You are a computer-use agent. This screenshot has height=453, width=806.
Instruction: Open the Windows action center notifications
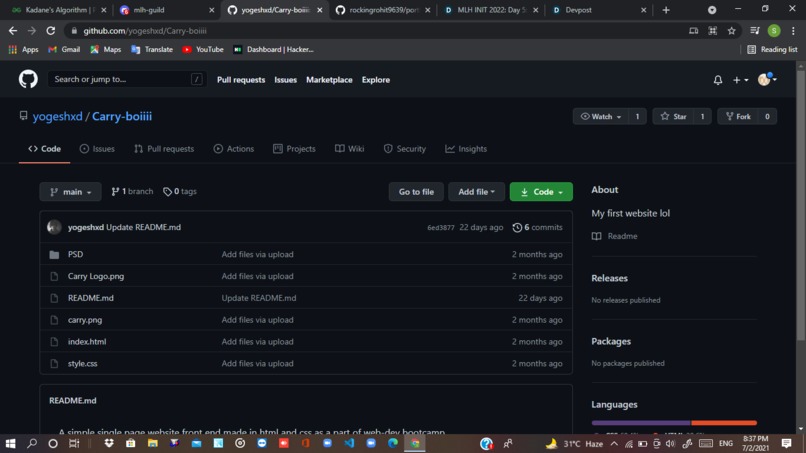coord(786,443)
